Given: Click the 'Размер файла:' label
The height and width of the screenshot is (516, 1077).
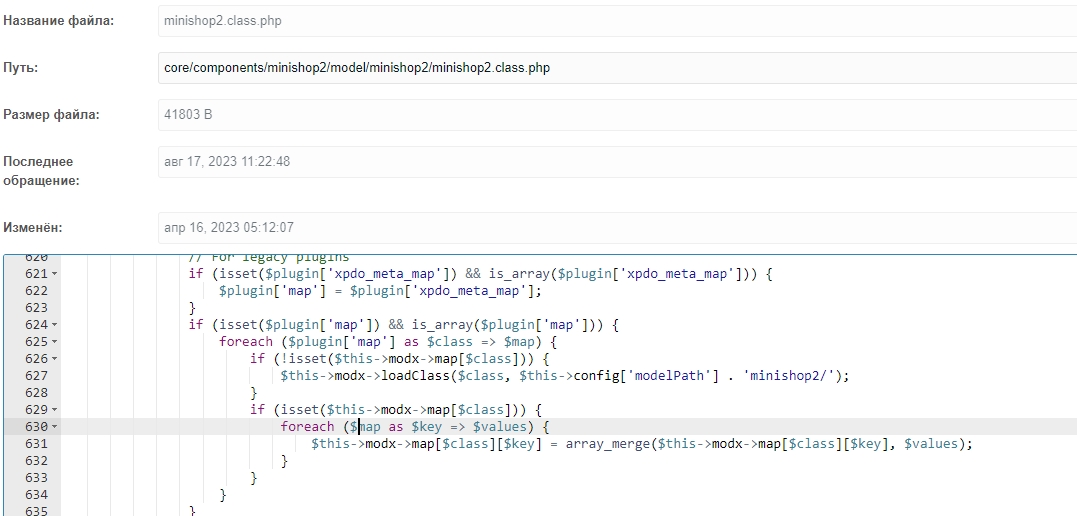Looking at the screenshot, I should point(51,115).
